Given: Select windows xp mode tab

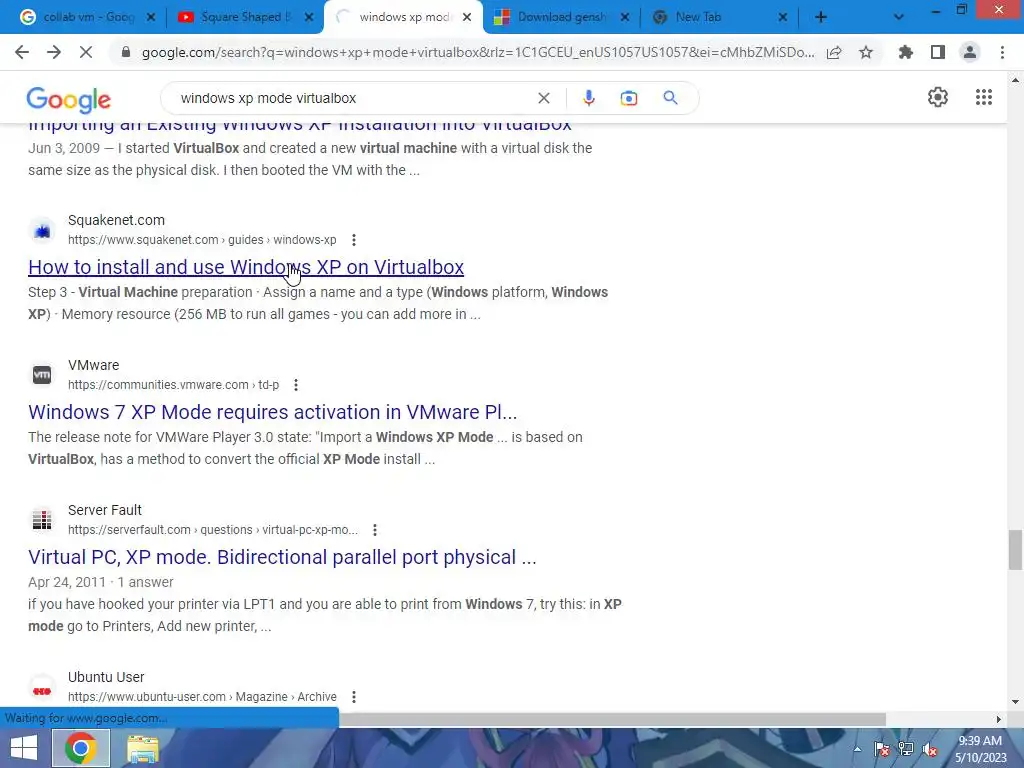Looking at the screenshot, I should (403, 17).
